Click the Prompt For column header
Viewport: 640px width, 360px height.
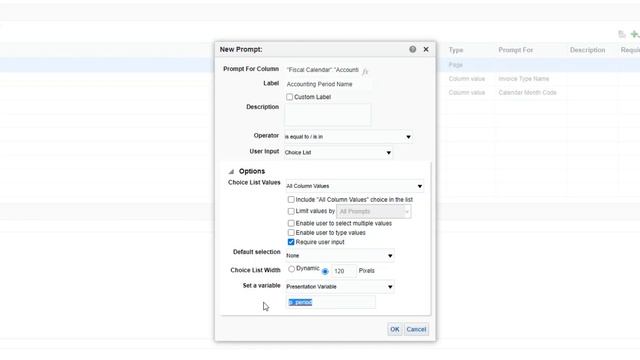[516, 50]
